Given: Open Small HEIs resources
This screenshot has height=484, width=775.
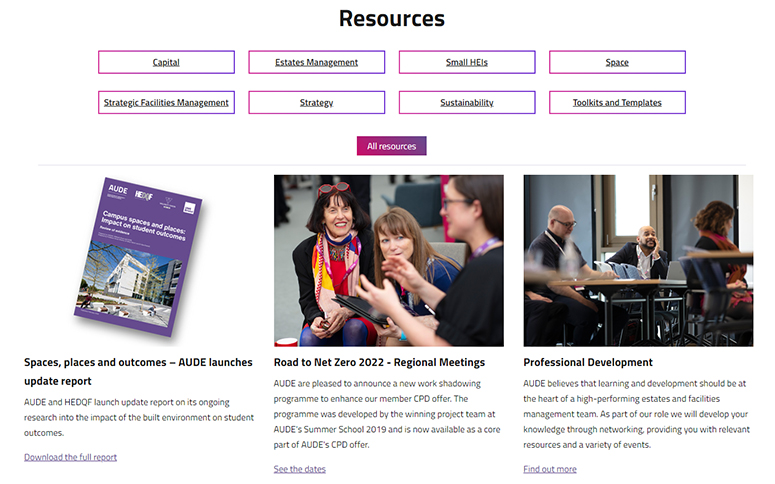Looking at the screenshot, I should [x=466, y=62].
